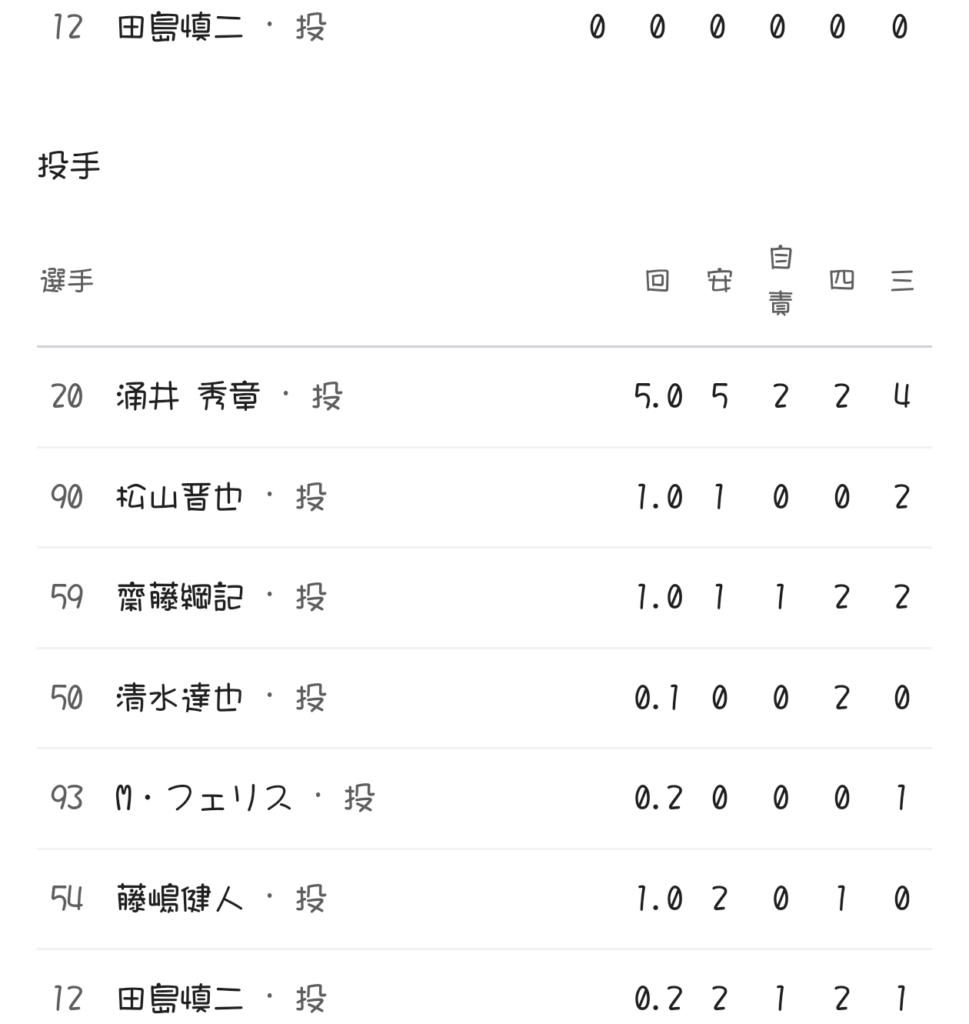Click the 四 walks column header

click(x=841, y=281)
